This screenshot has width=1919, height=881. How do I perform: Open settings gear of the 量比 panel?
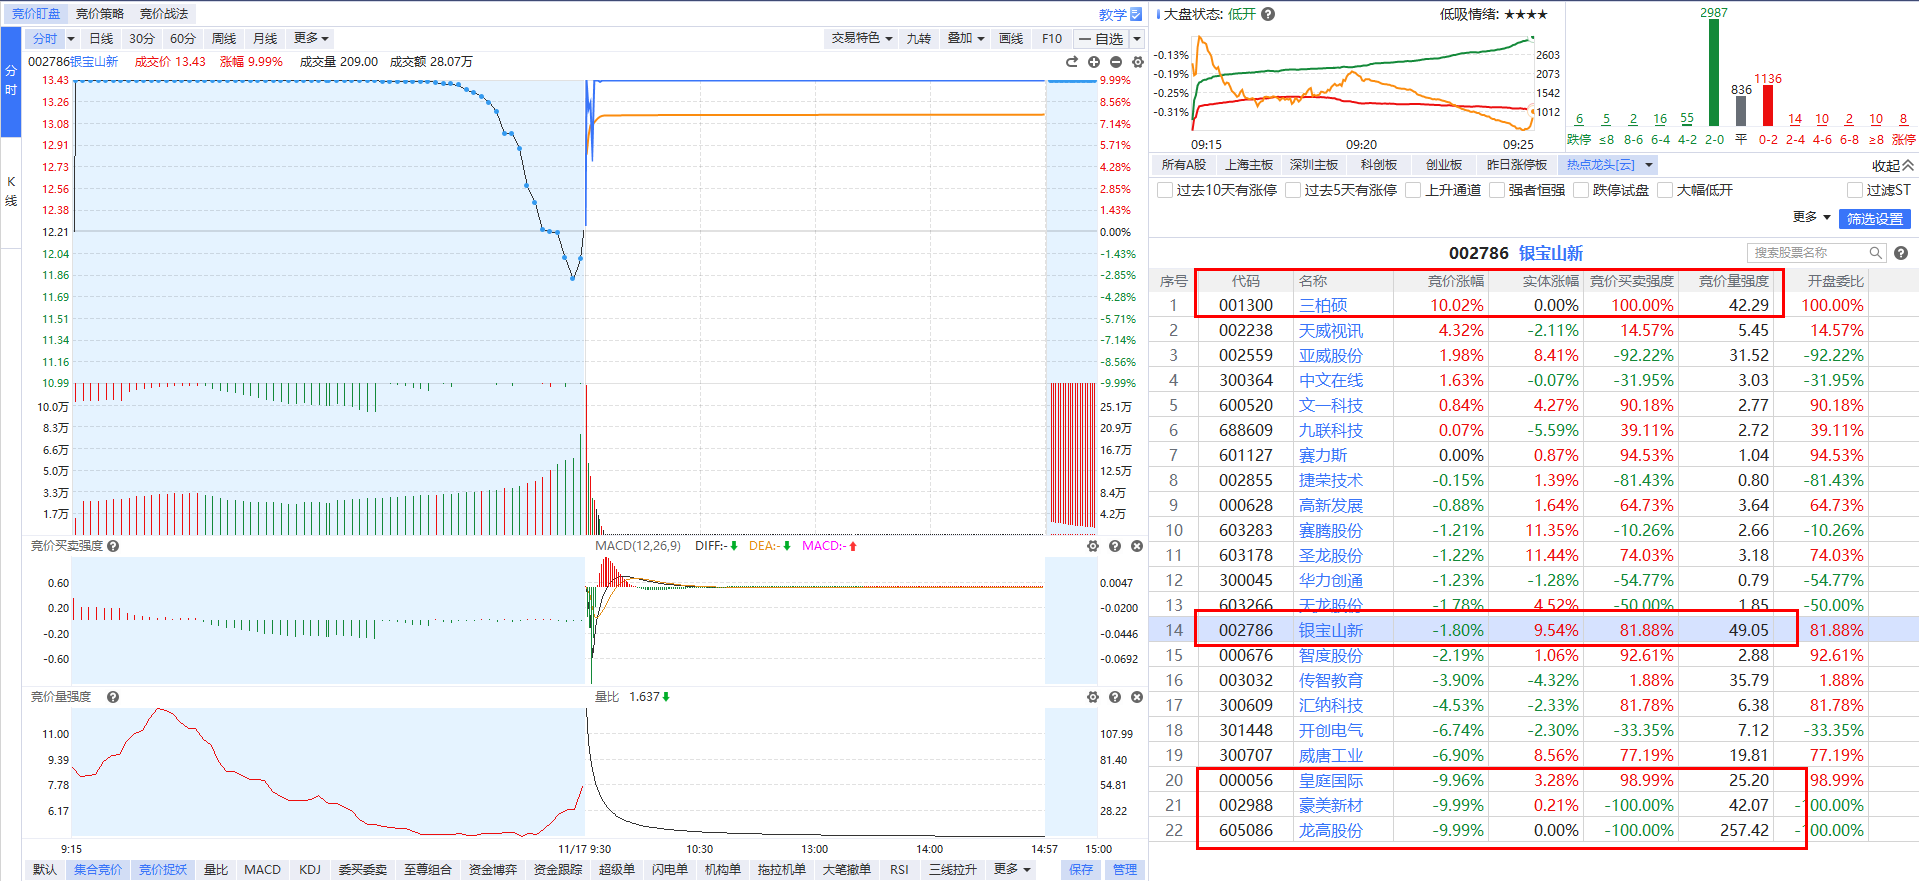click(1093, 697)
